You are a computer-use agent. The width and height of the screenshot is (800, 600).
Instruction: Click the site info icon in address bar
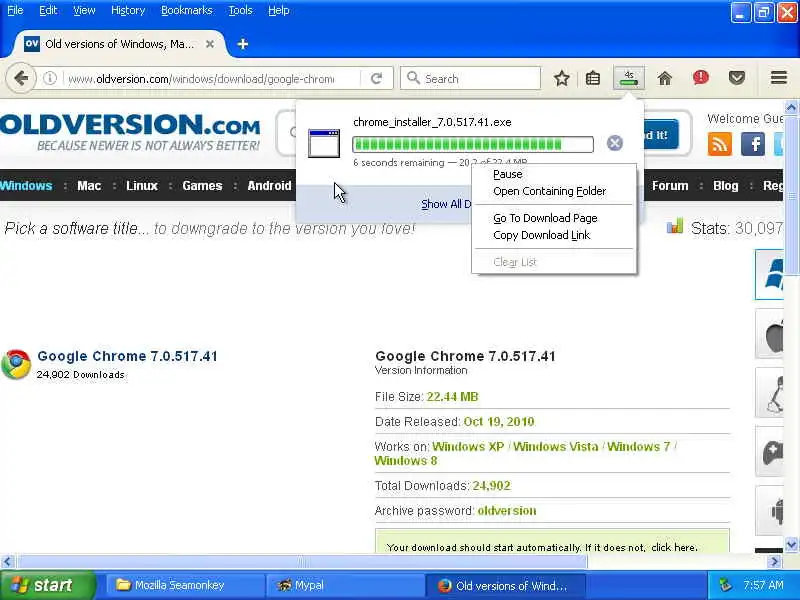point(49,79)
